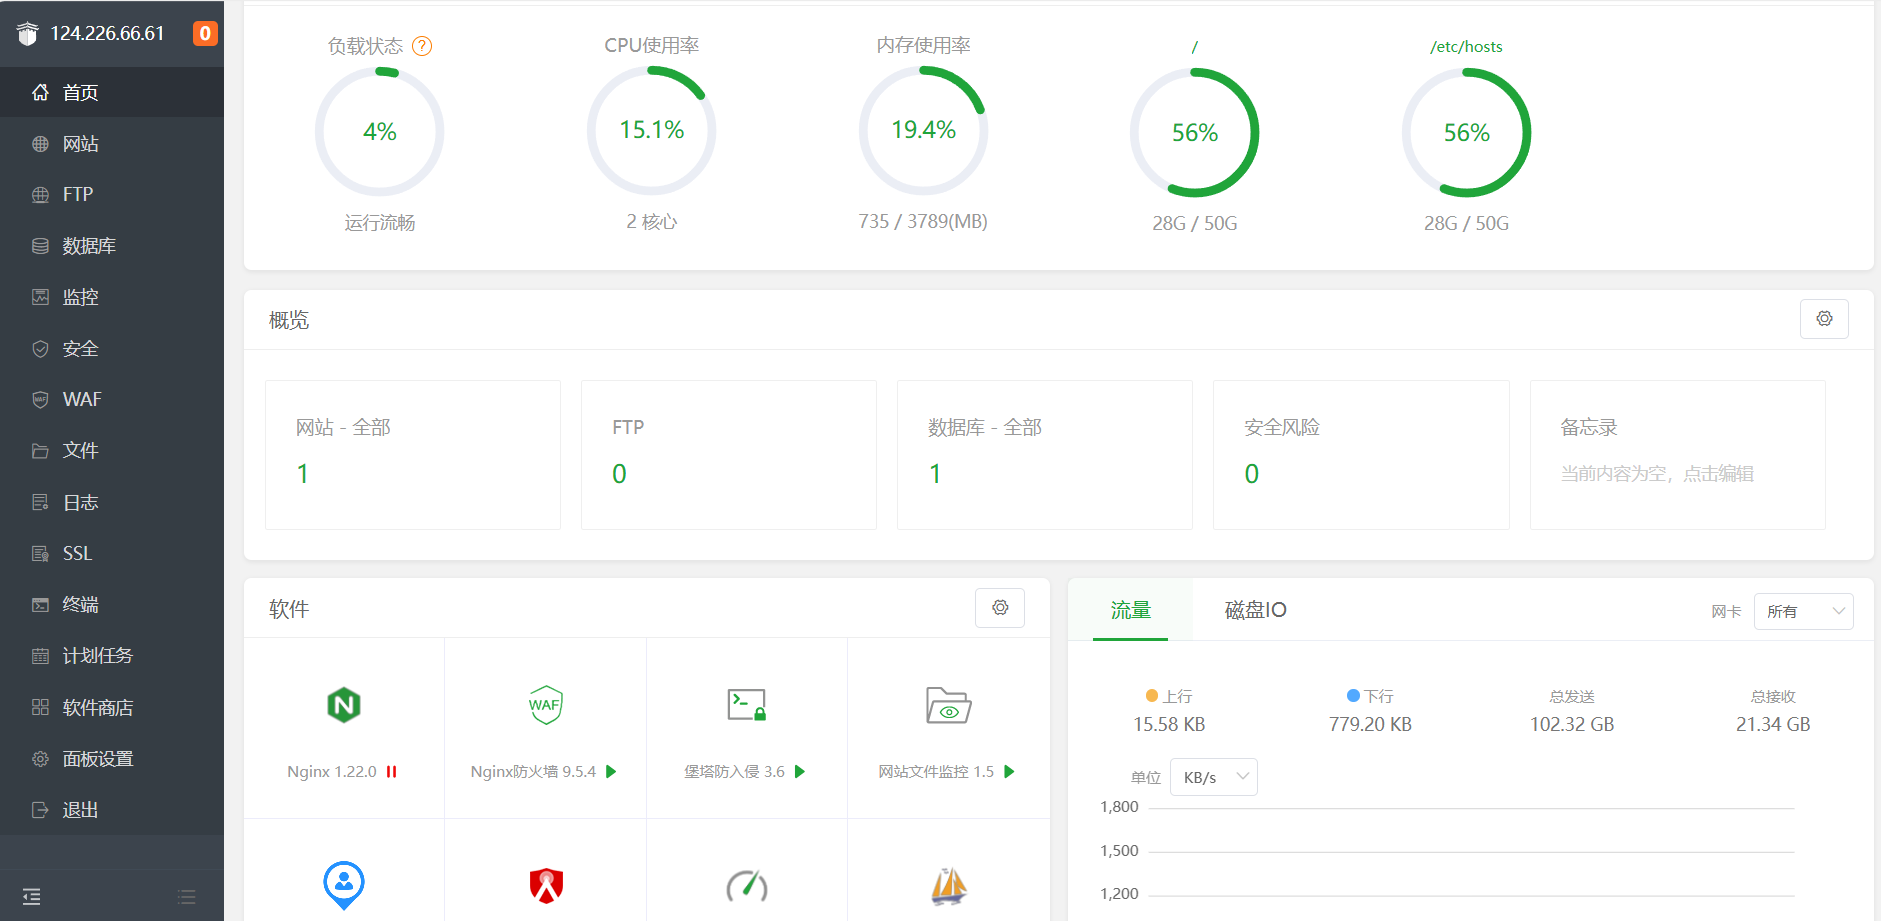The width and height of the screenshot is (1881, 921).
Task: Click the BT panel logo icon
Action: (27, 33)
